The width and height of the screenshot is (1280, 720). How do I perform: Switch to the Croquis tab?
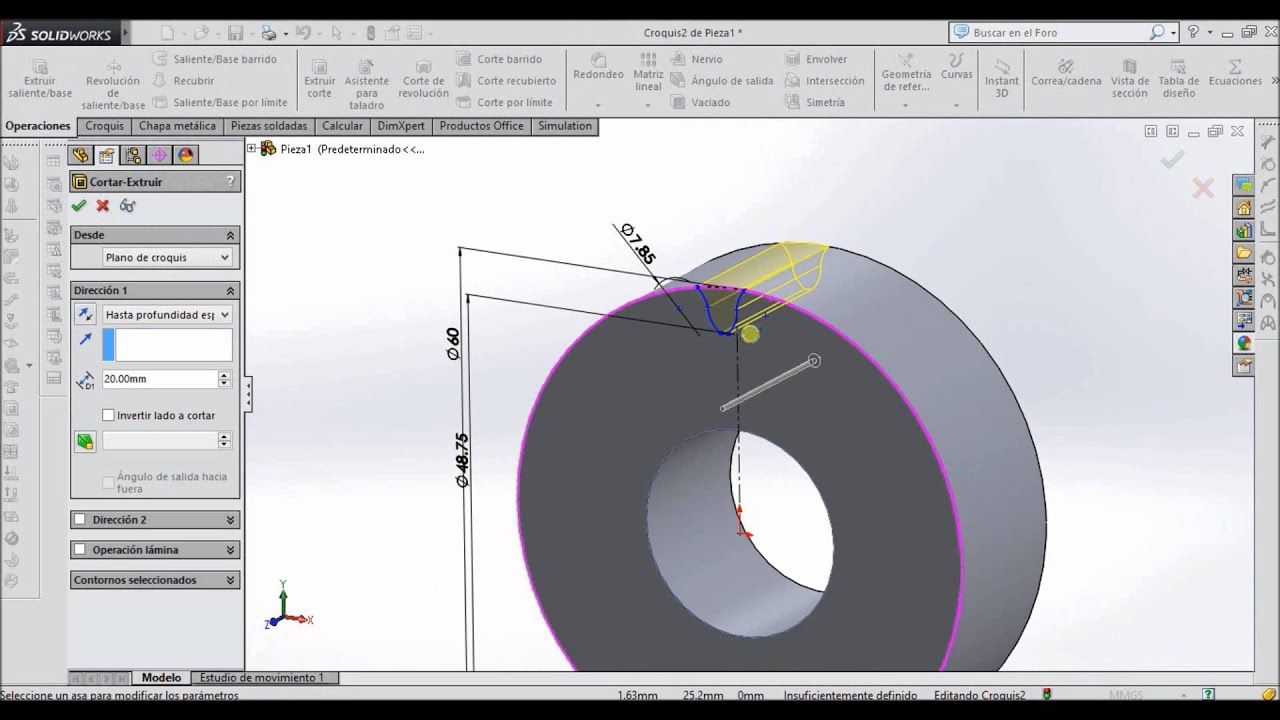[105, 126]
